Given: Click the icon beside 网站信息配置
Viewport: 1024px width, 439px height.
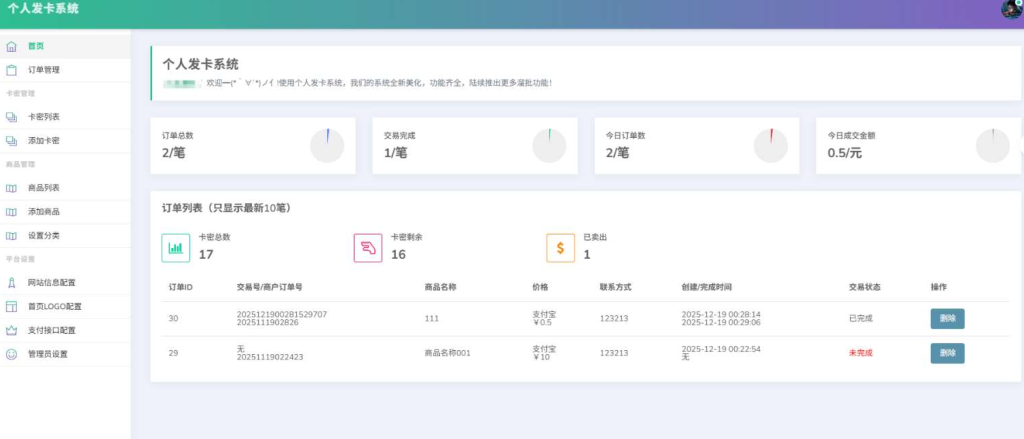Looking at the screenshot, I should pyautogui.click(x=11, y=283).
